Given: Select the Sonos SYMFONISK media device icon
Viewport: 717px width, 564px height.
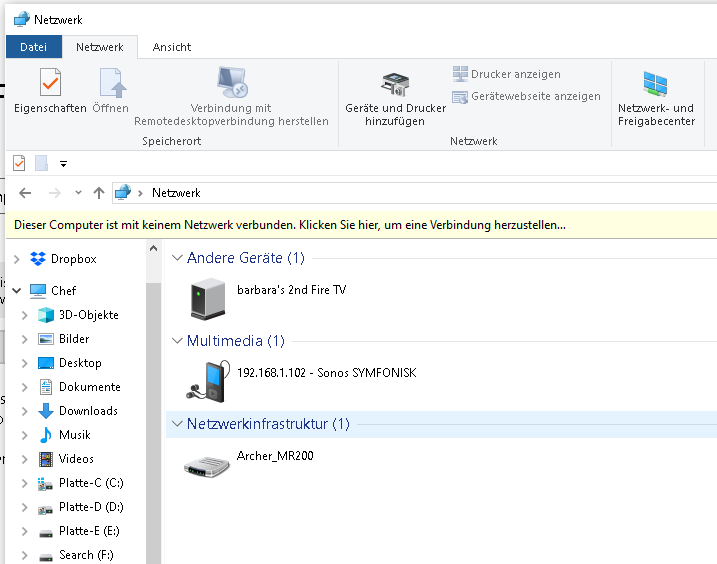Looking at the screenshot, I should [x=208, y=381].
